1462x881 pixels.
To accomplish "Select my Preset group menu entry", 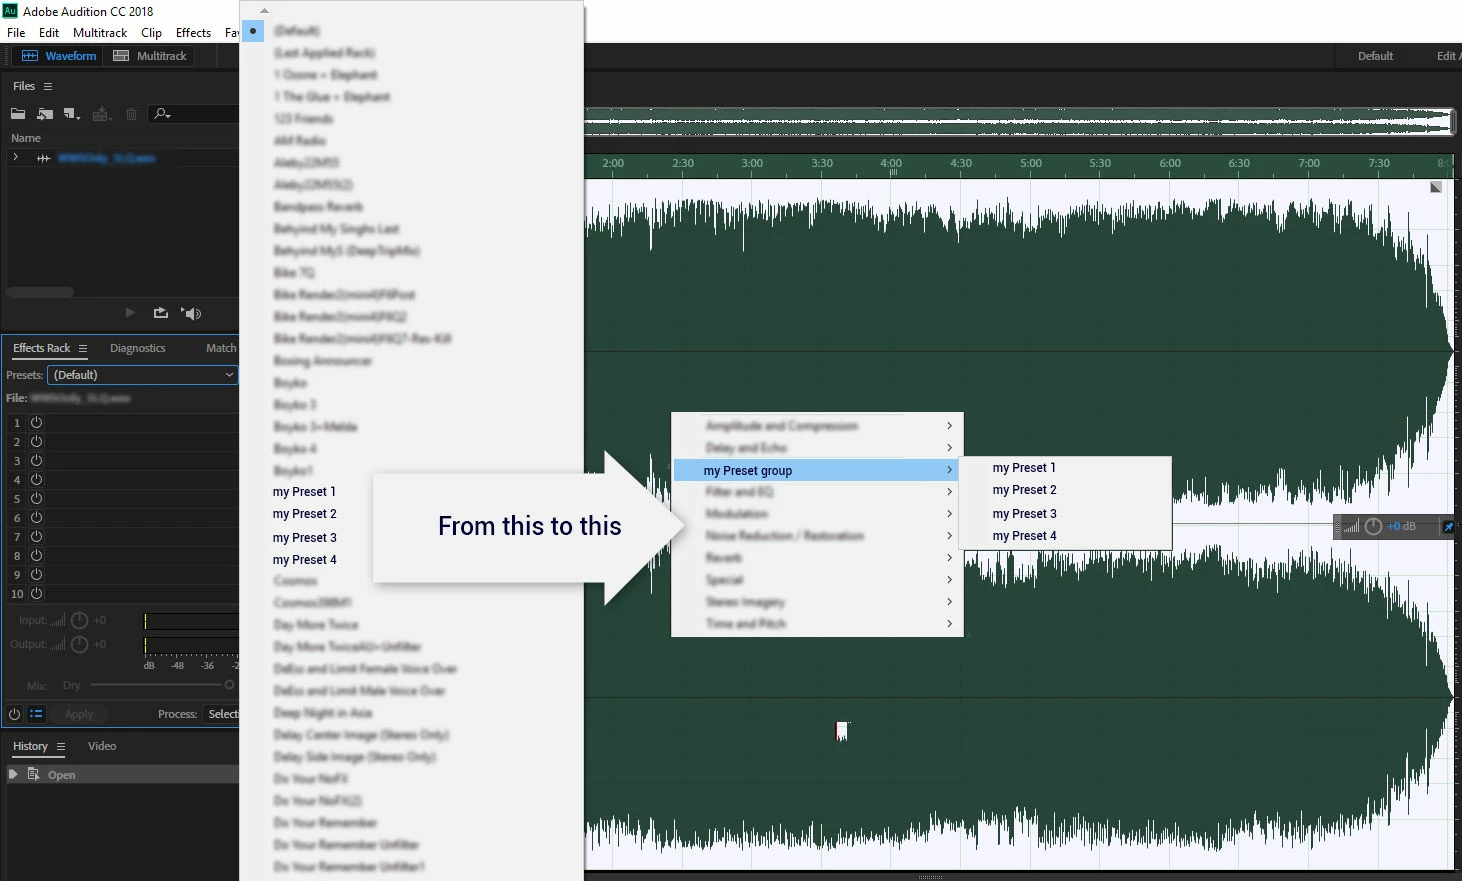I will point(817,470).
